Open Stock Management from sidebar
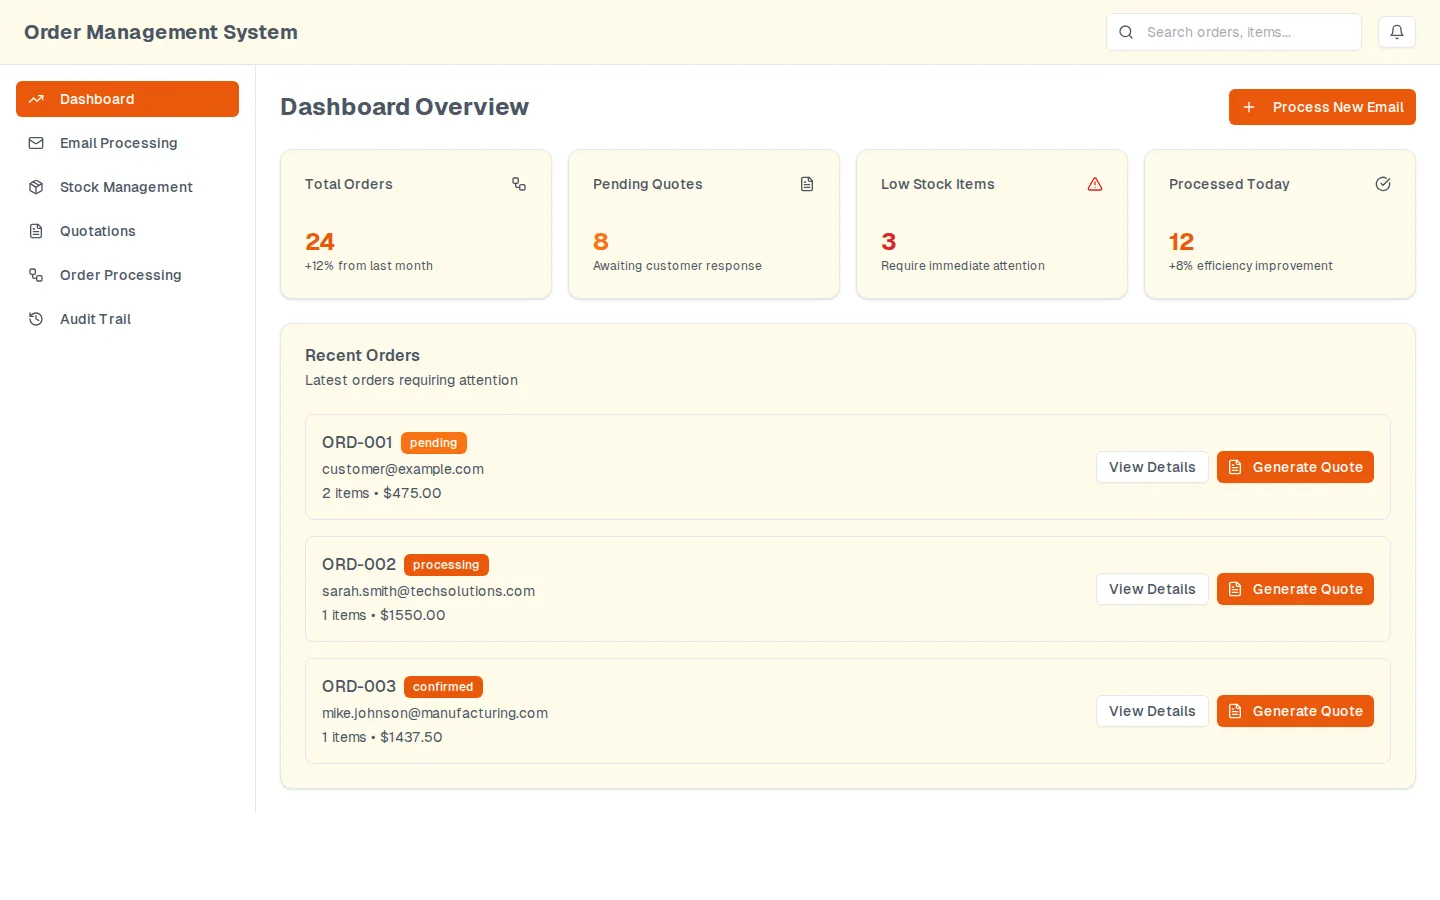The width and height of the screenshot is (1440, 900). click(x=127, y=187)
